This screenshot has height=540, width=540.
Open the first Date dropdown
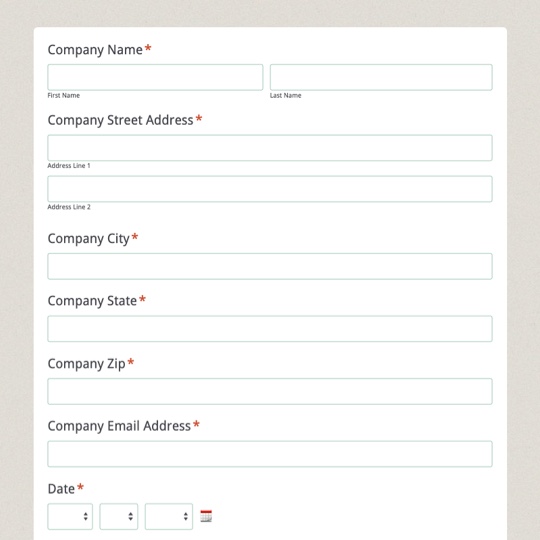point(70,516)
